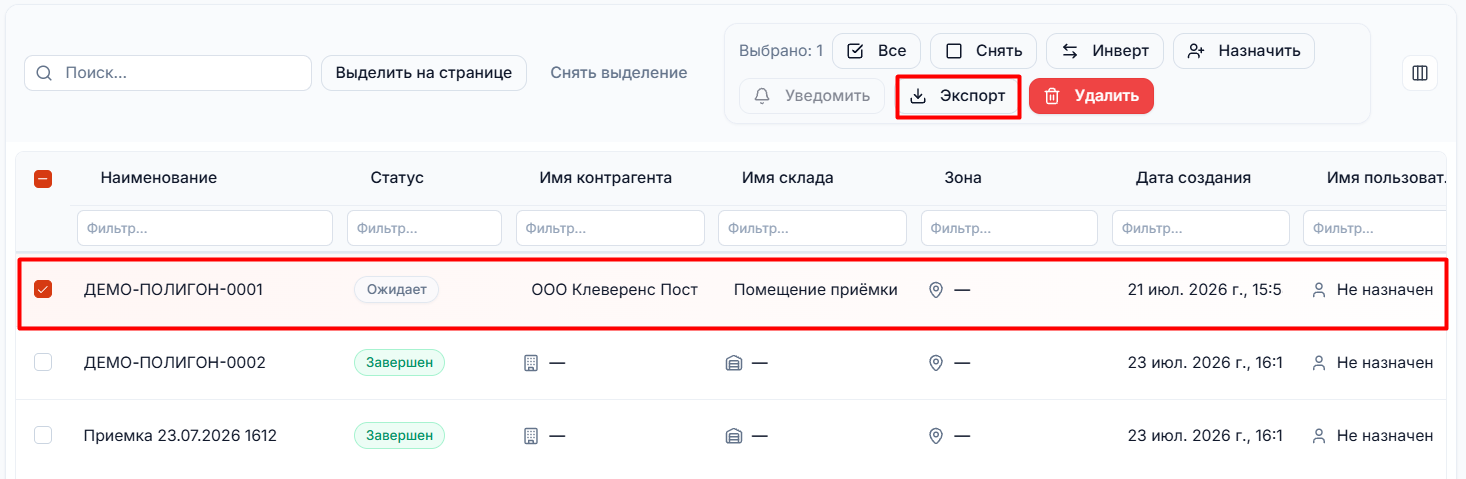
Task: Click location pin icon in ДЕМО-ПОЛИГОН-0001 row
Action: click(x=936, y=290)
